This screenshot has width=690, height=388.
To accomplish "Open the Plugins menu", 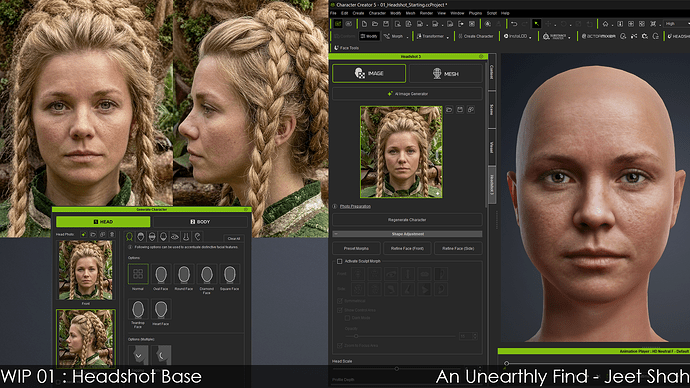I will [475, 13].
